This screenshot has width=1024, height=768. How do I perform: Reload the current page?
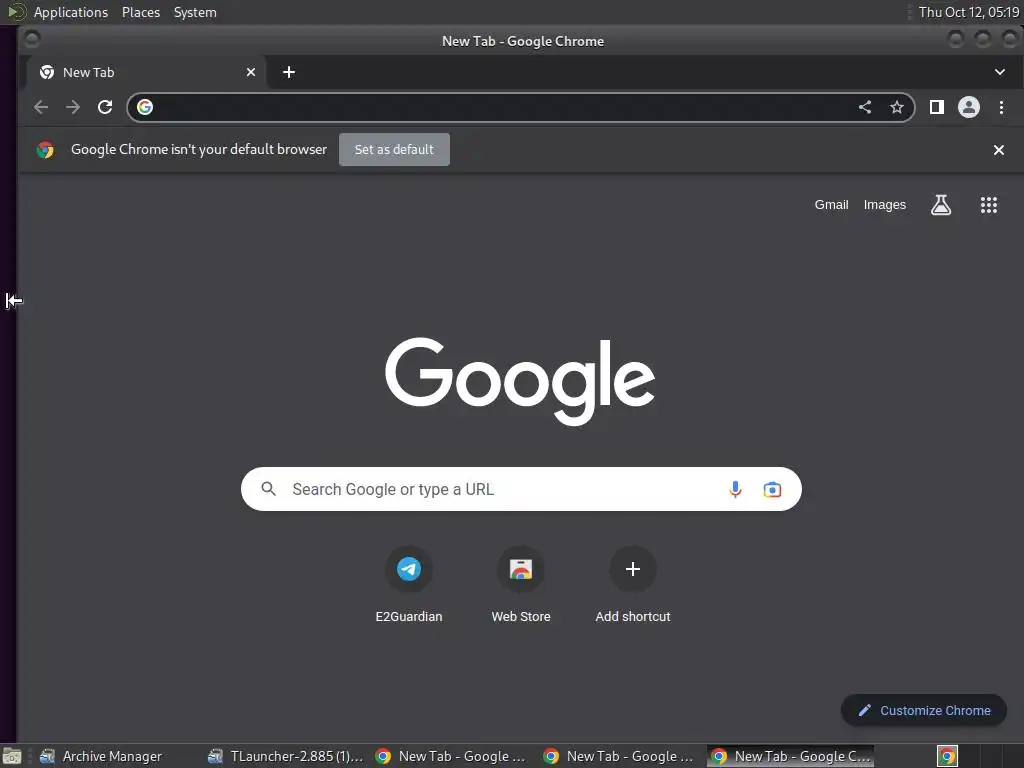point(104,107)
